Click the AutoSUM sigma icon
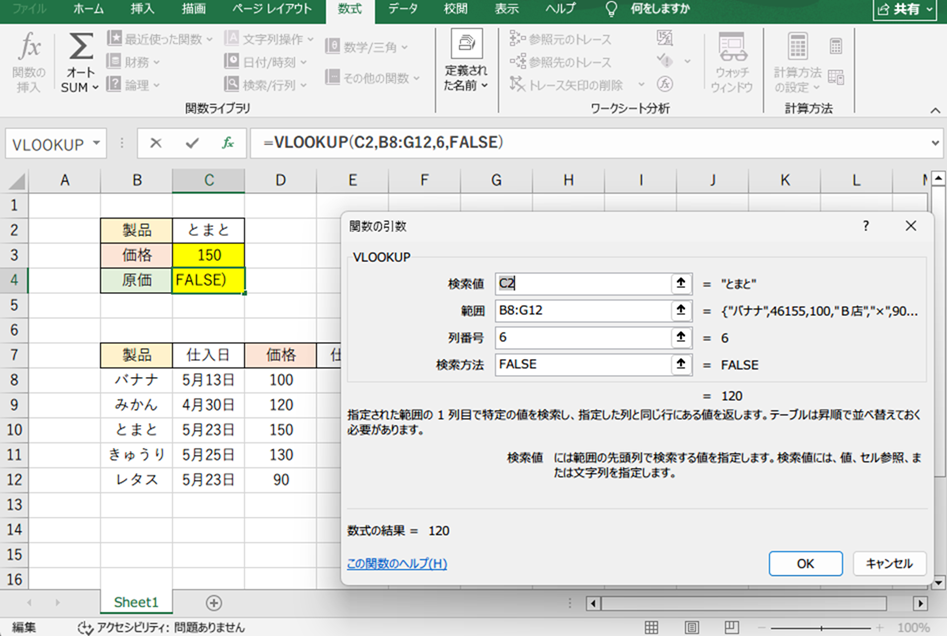 [x=80, y=49]
